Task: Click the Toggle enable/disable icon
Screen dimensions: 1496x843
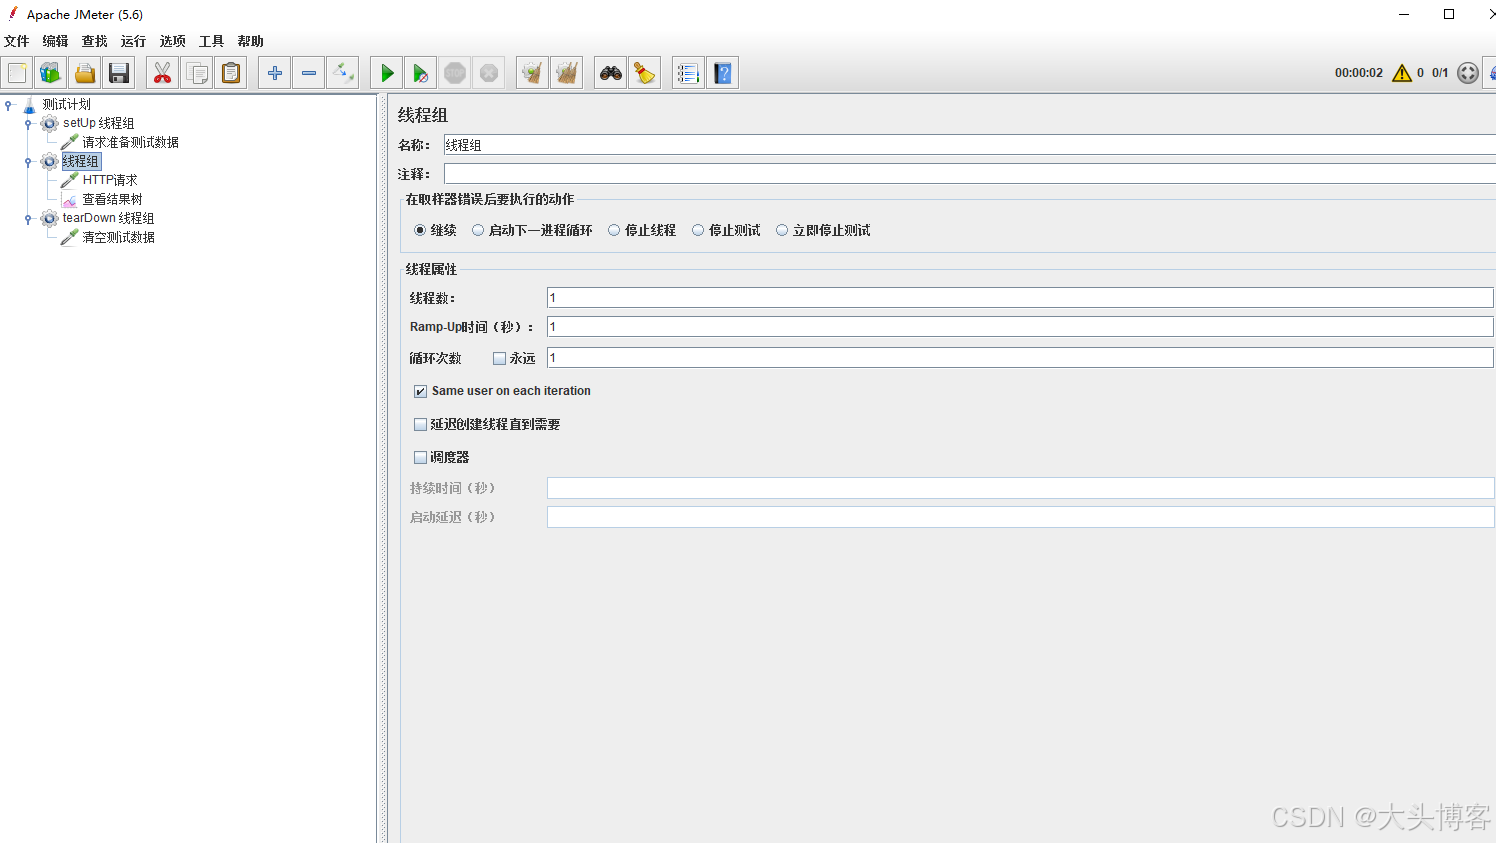Action: [343, 73]
